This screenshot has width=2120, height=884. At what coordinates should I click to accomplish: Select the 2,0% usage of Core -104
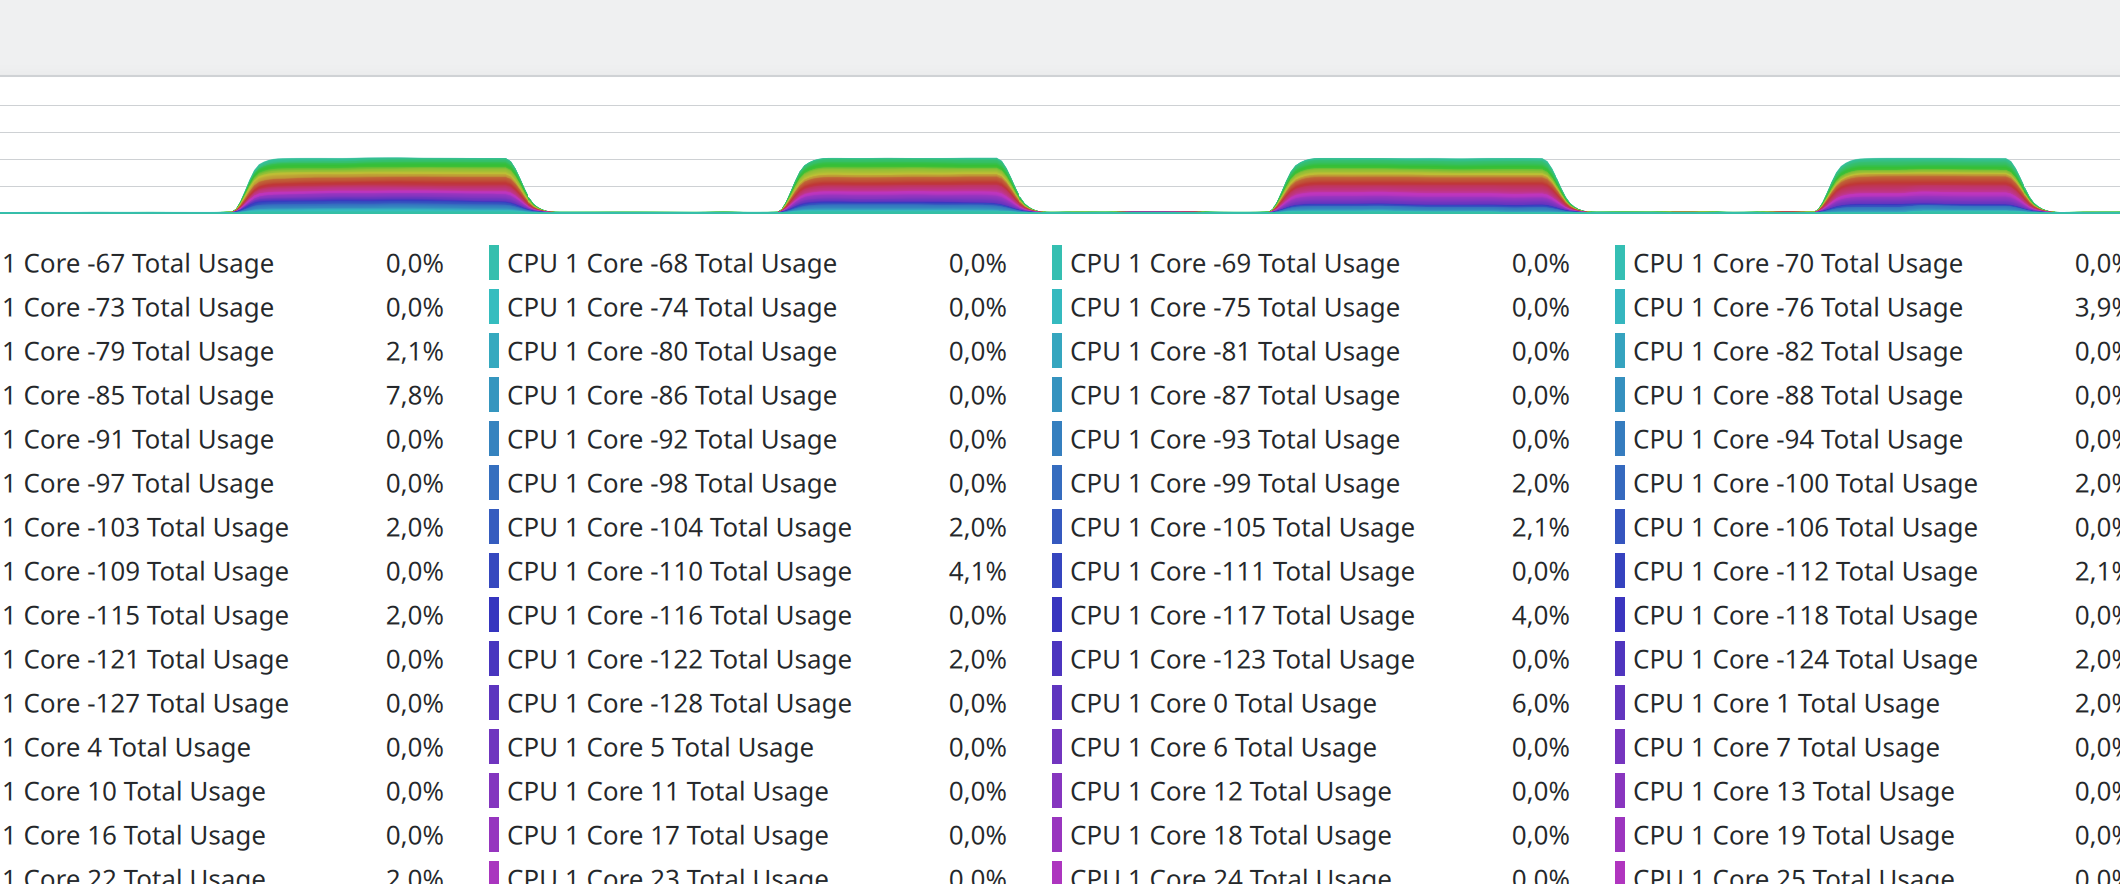pos(978,528)
